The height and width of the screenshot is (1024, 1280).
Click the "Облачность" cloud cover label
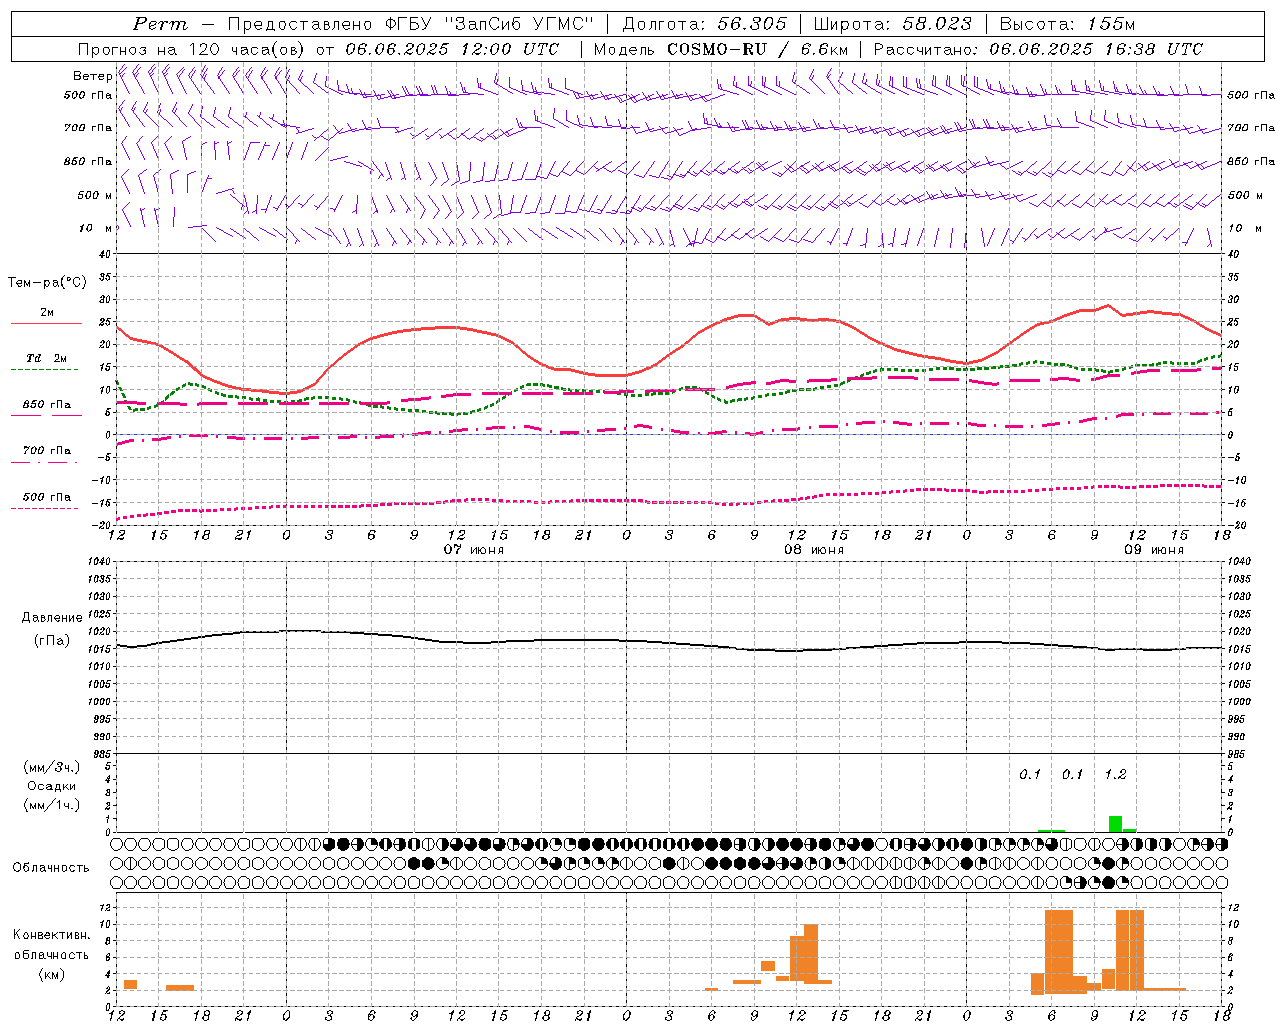(51, 867)
